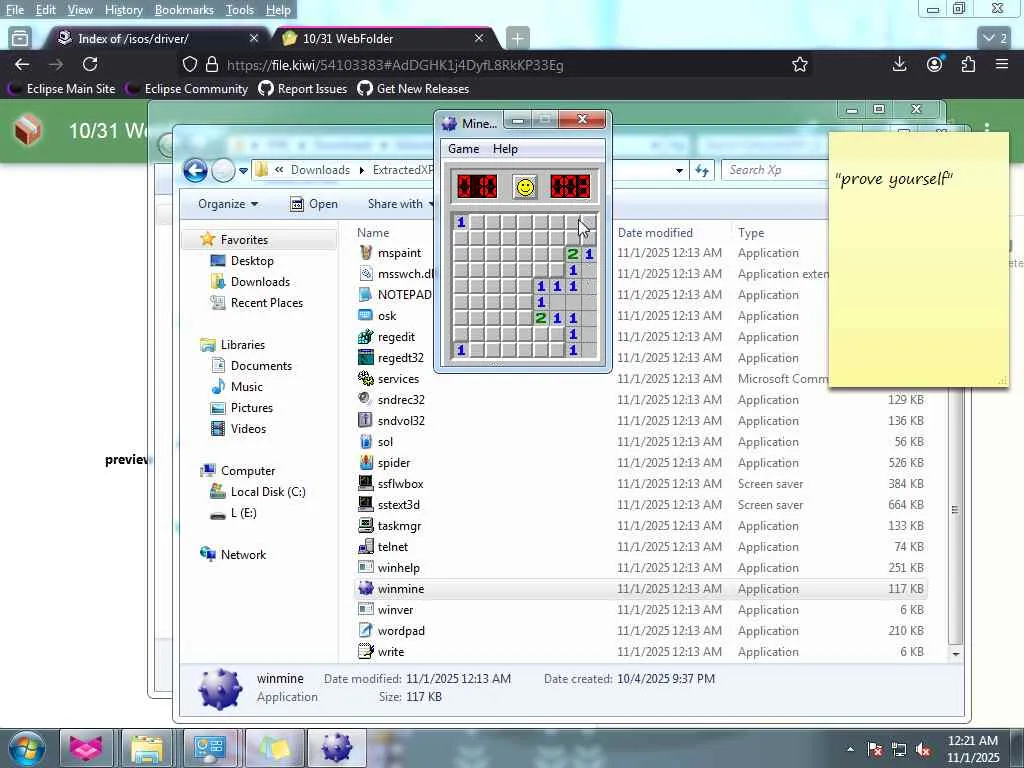Open a new Firefox tab
The width and height of the screenshot is (1024, 768).
point(517,39)
